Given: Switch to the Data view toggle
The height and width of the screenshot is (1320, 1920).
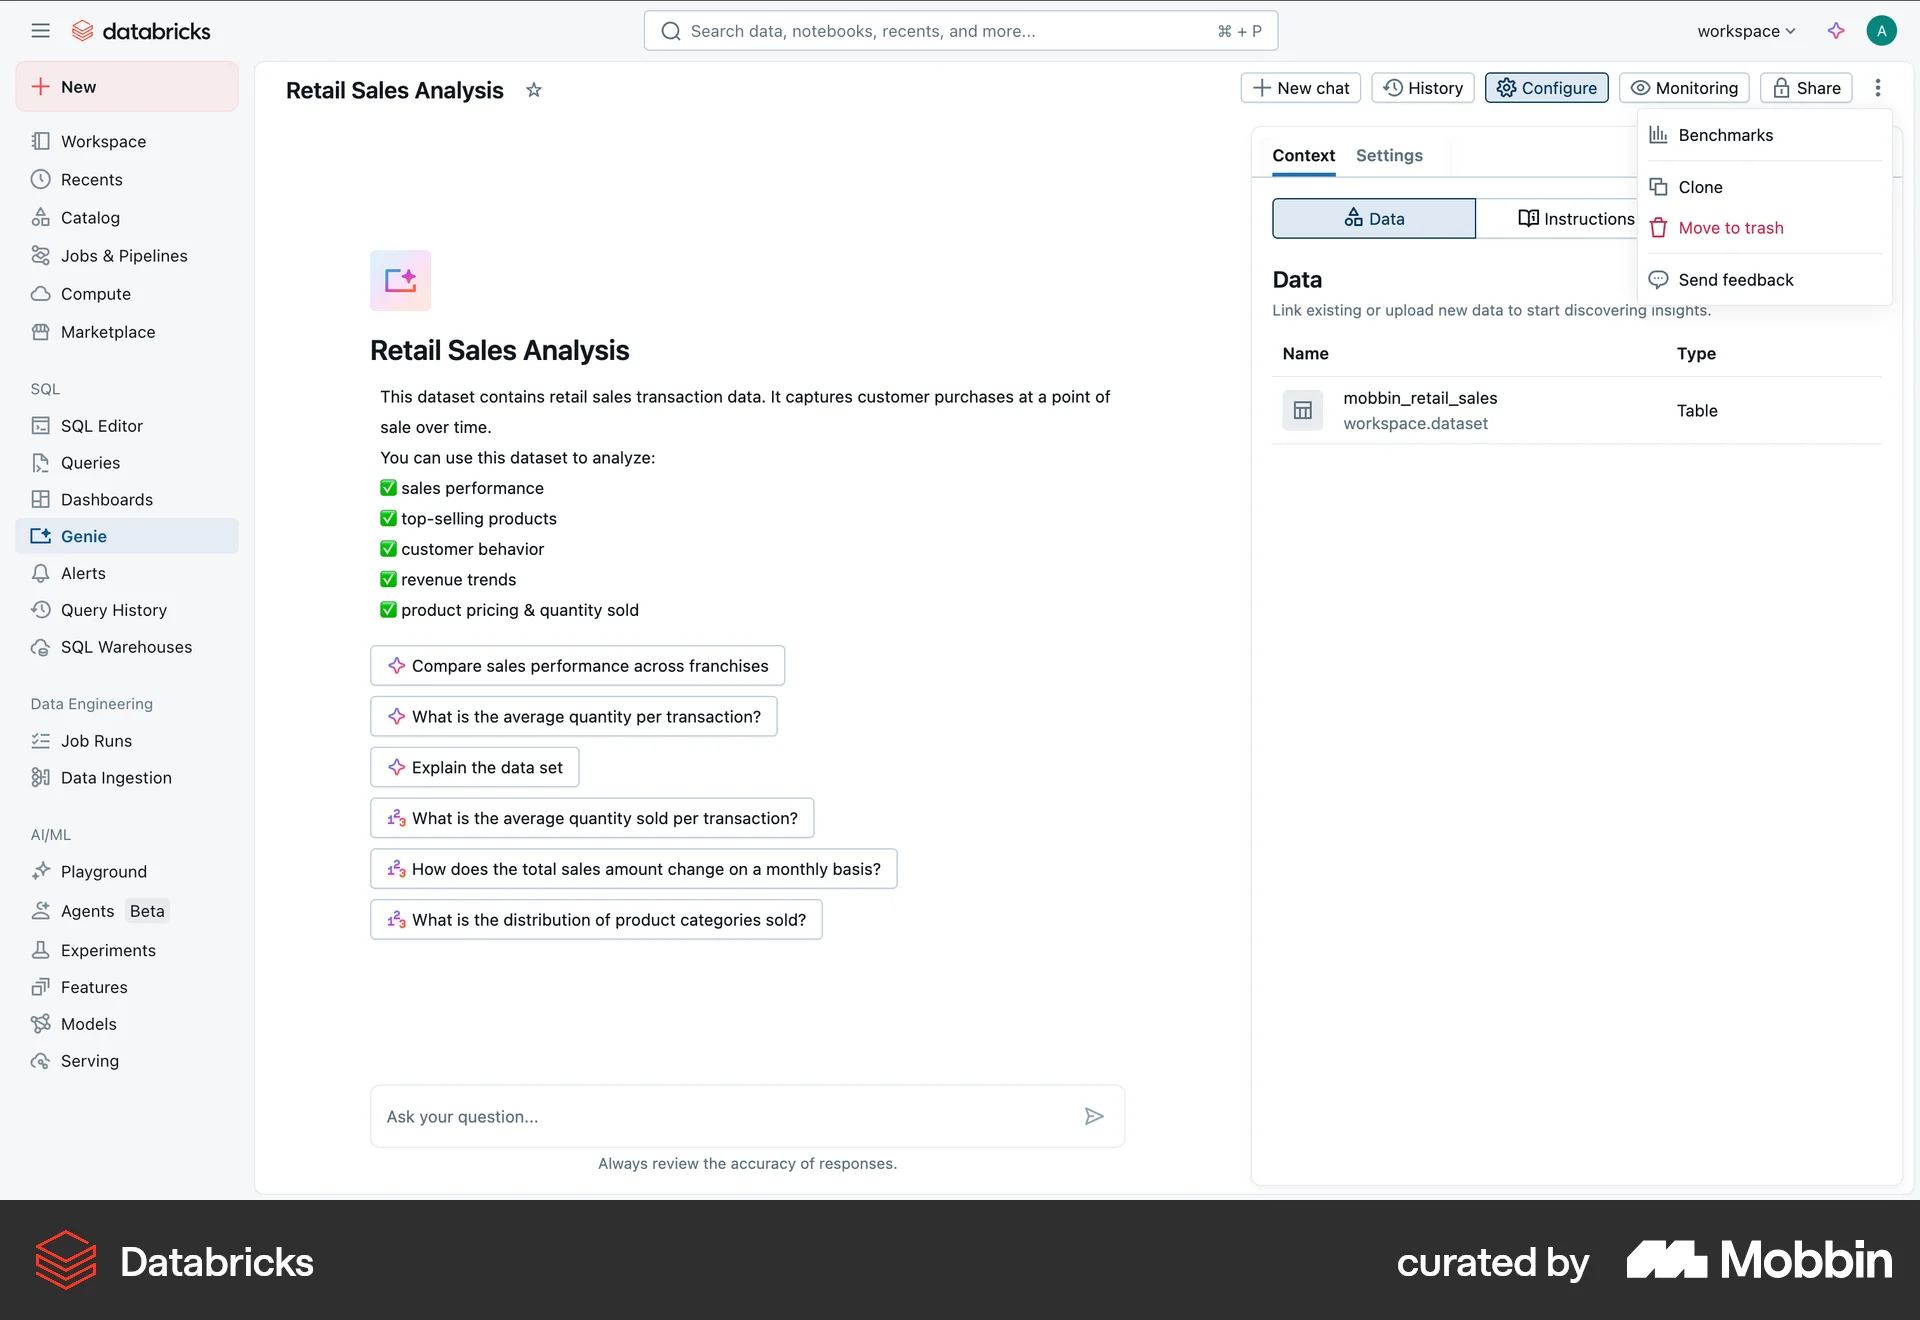Looking at the screenshot, I should 1373,217.
